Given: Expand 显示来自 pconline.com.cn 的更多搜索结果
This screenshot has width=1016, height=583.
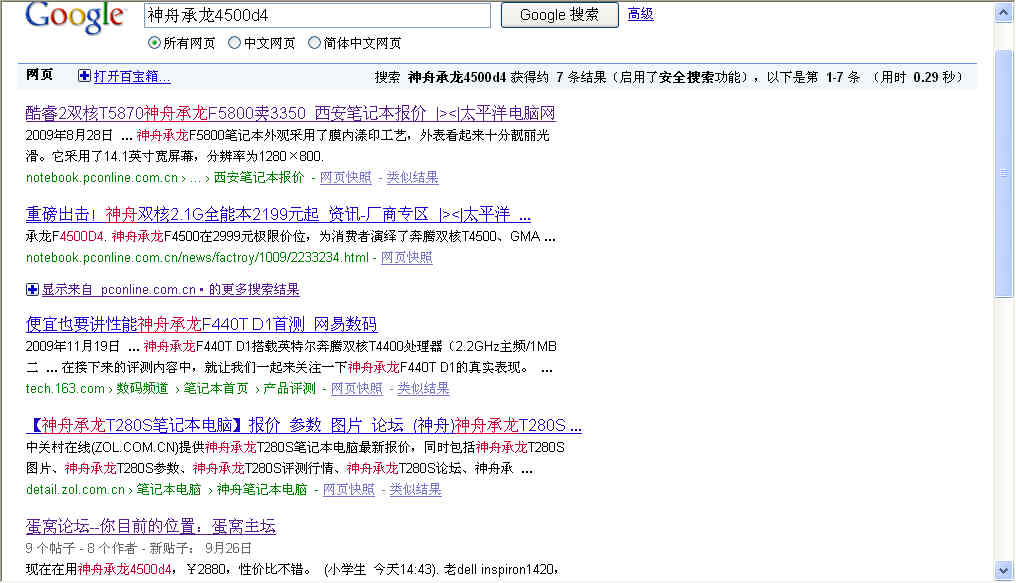Looking at the screenshot, I should tap(170, 289).
